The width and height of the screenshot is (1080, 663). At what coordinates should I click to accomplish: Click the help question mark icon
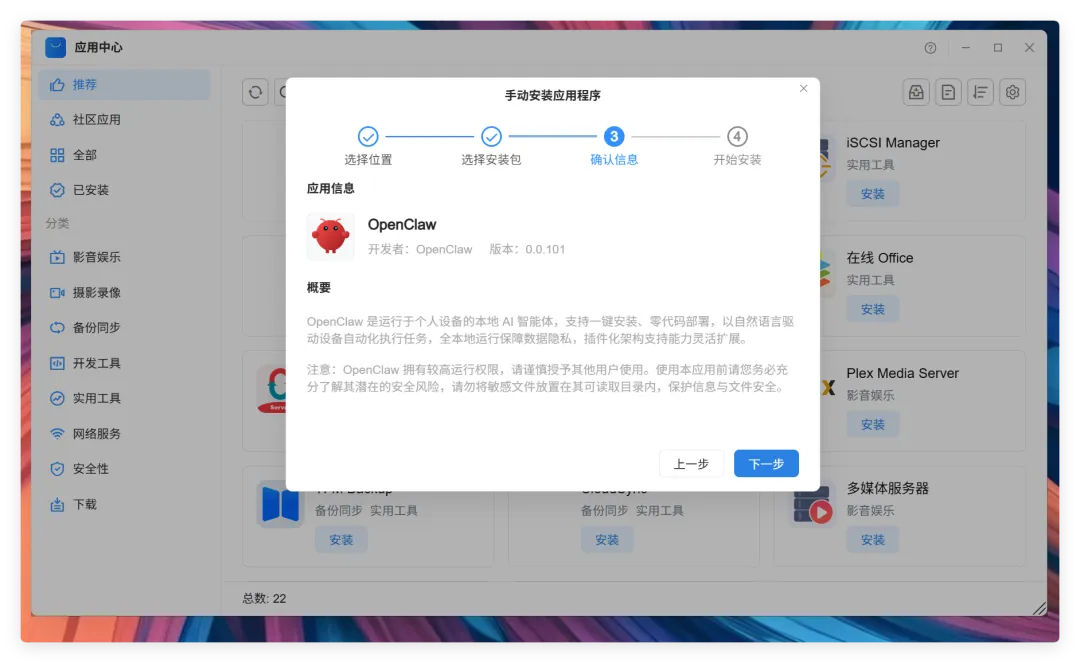point(930,48)
